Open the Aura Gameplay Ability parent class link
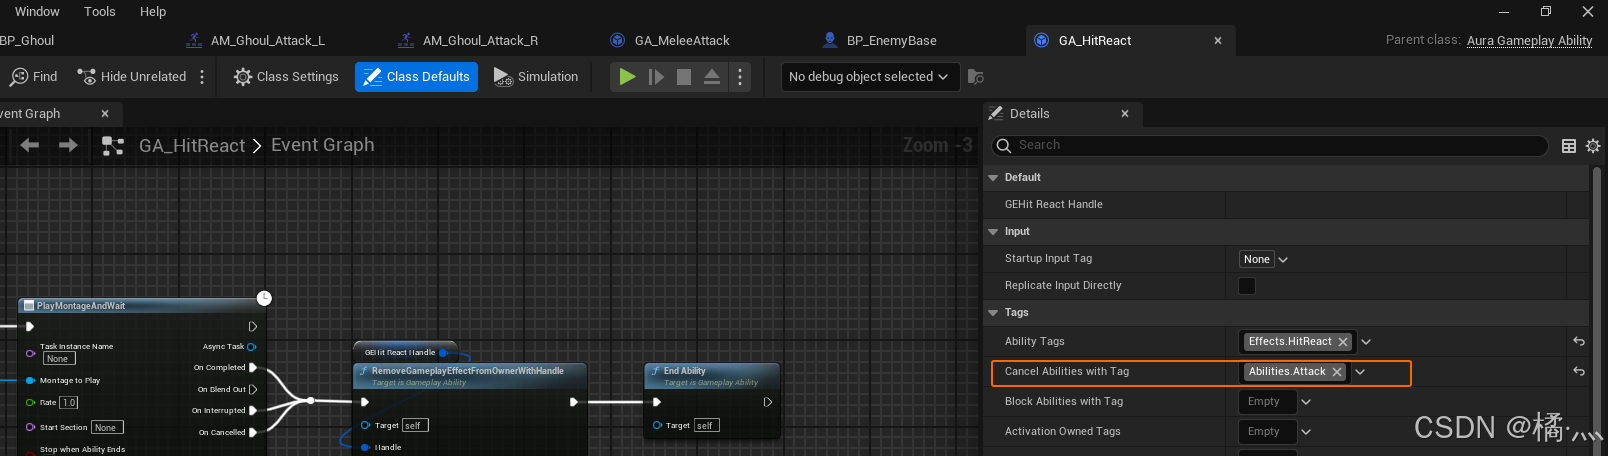 coord(1529,41)
